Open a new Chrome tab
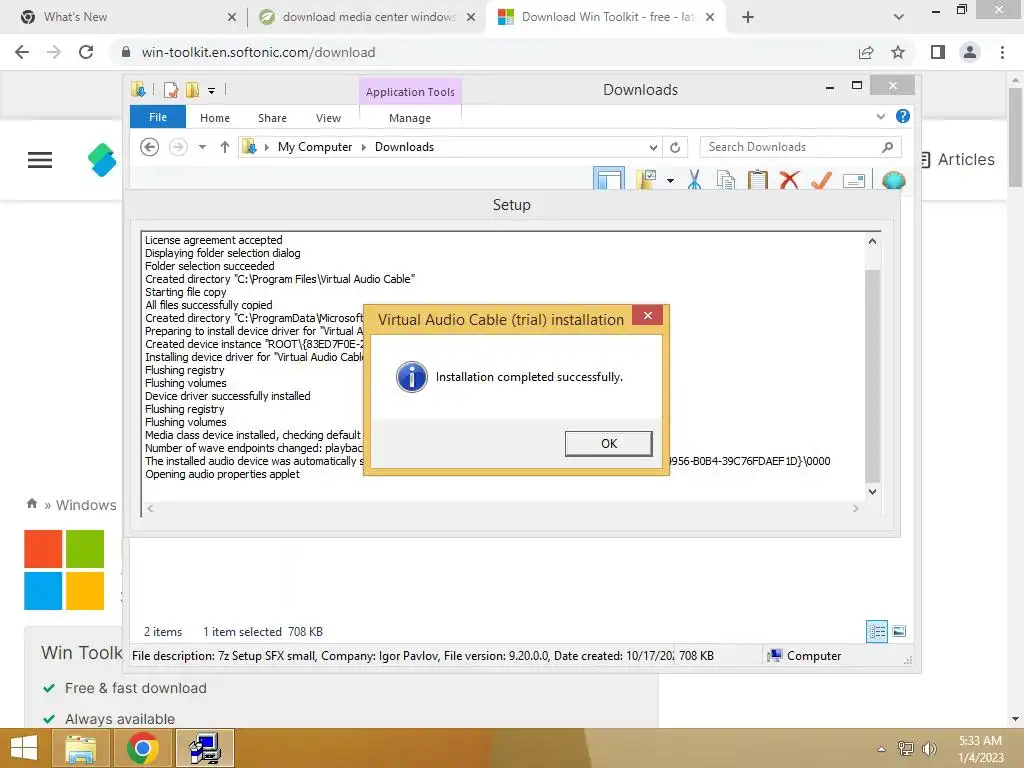Viewport: 1024px width, 768px height. pos(748,17)
